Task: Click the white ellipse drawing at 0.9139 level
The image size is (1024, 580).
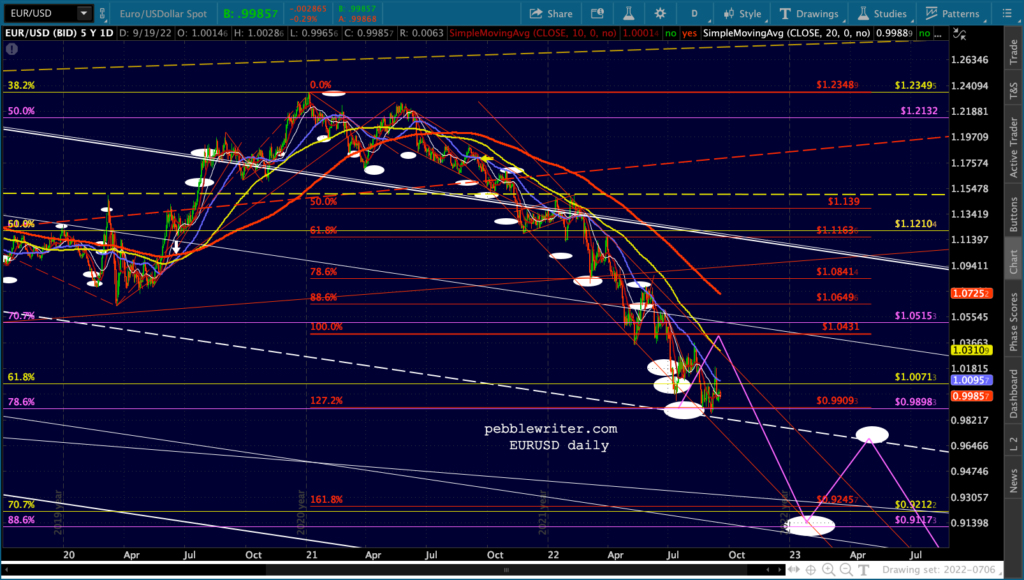Action: click(810, 526)
